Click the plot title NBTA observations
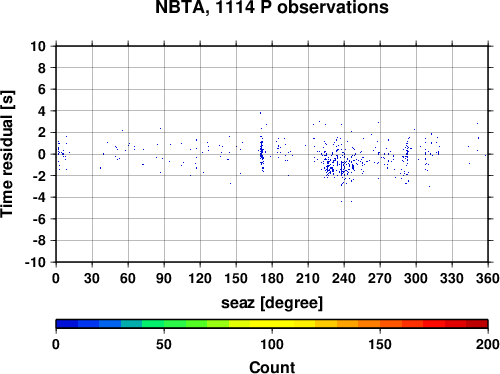 (272, 7)
